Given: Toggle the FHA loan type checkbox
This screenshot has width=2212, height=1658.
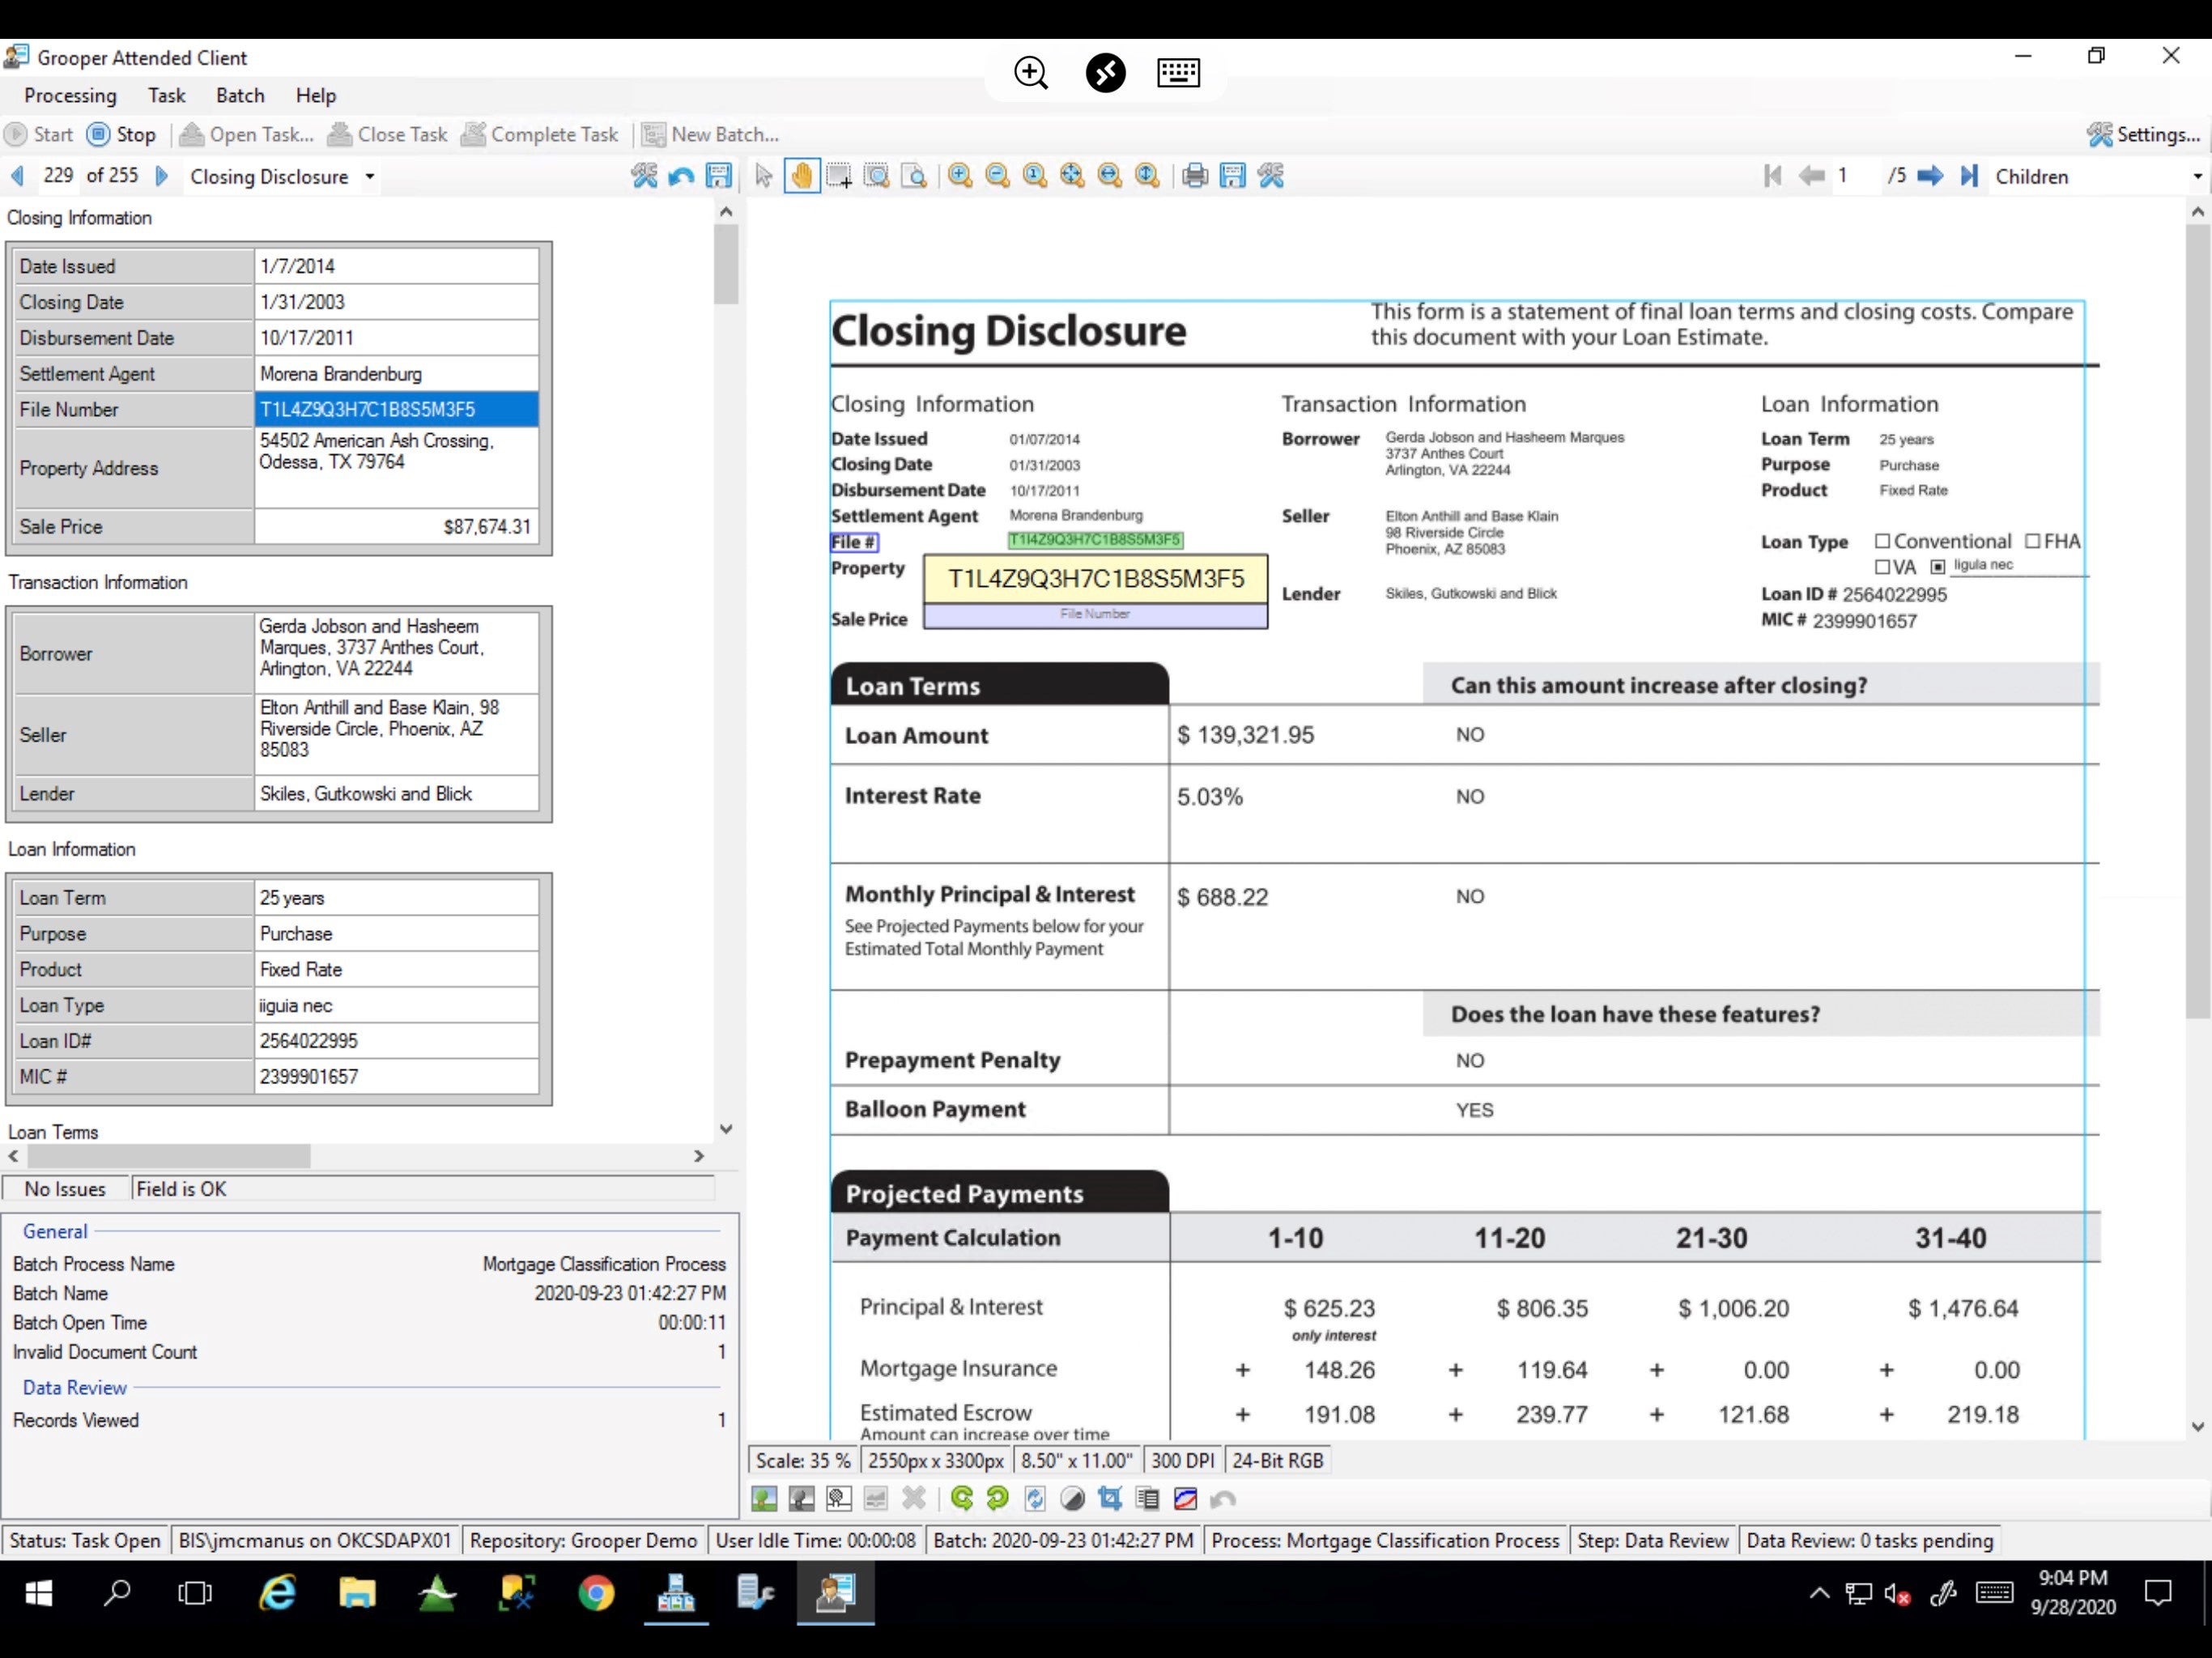Looking at the screenshot, I should click(x=2032, y=541).
